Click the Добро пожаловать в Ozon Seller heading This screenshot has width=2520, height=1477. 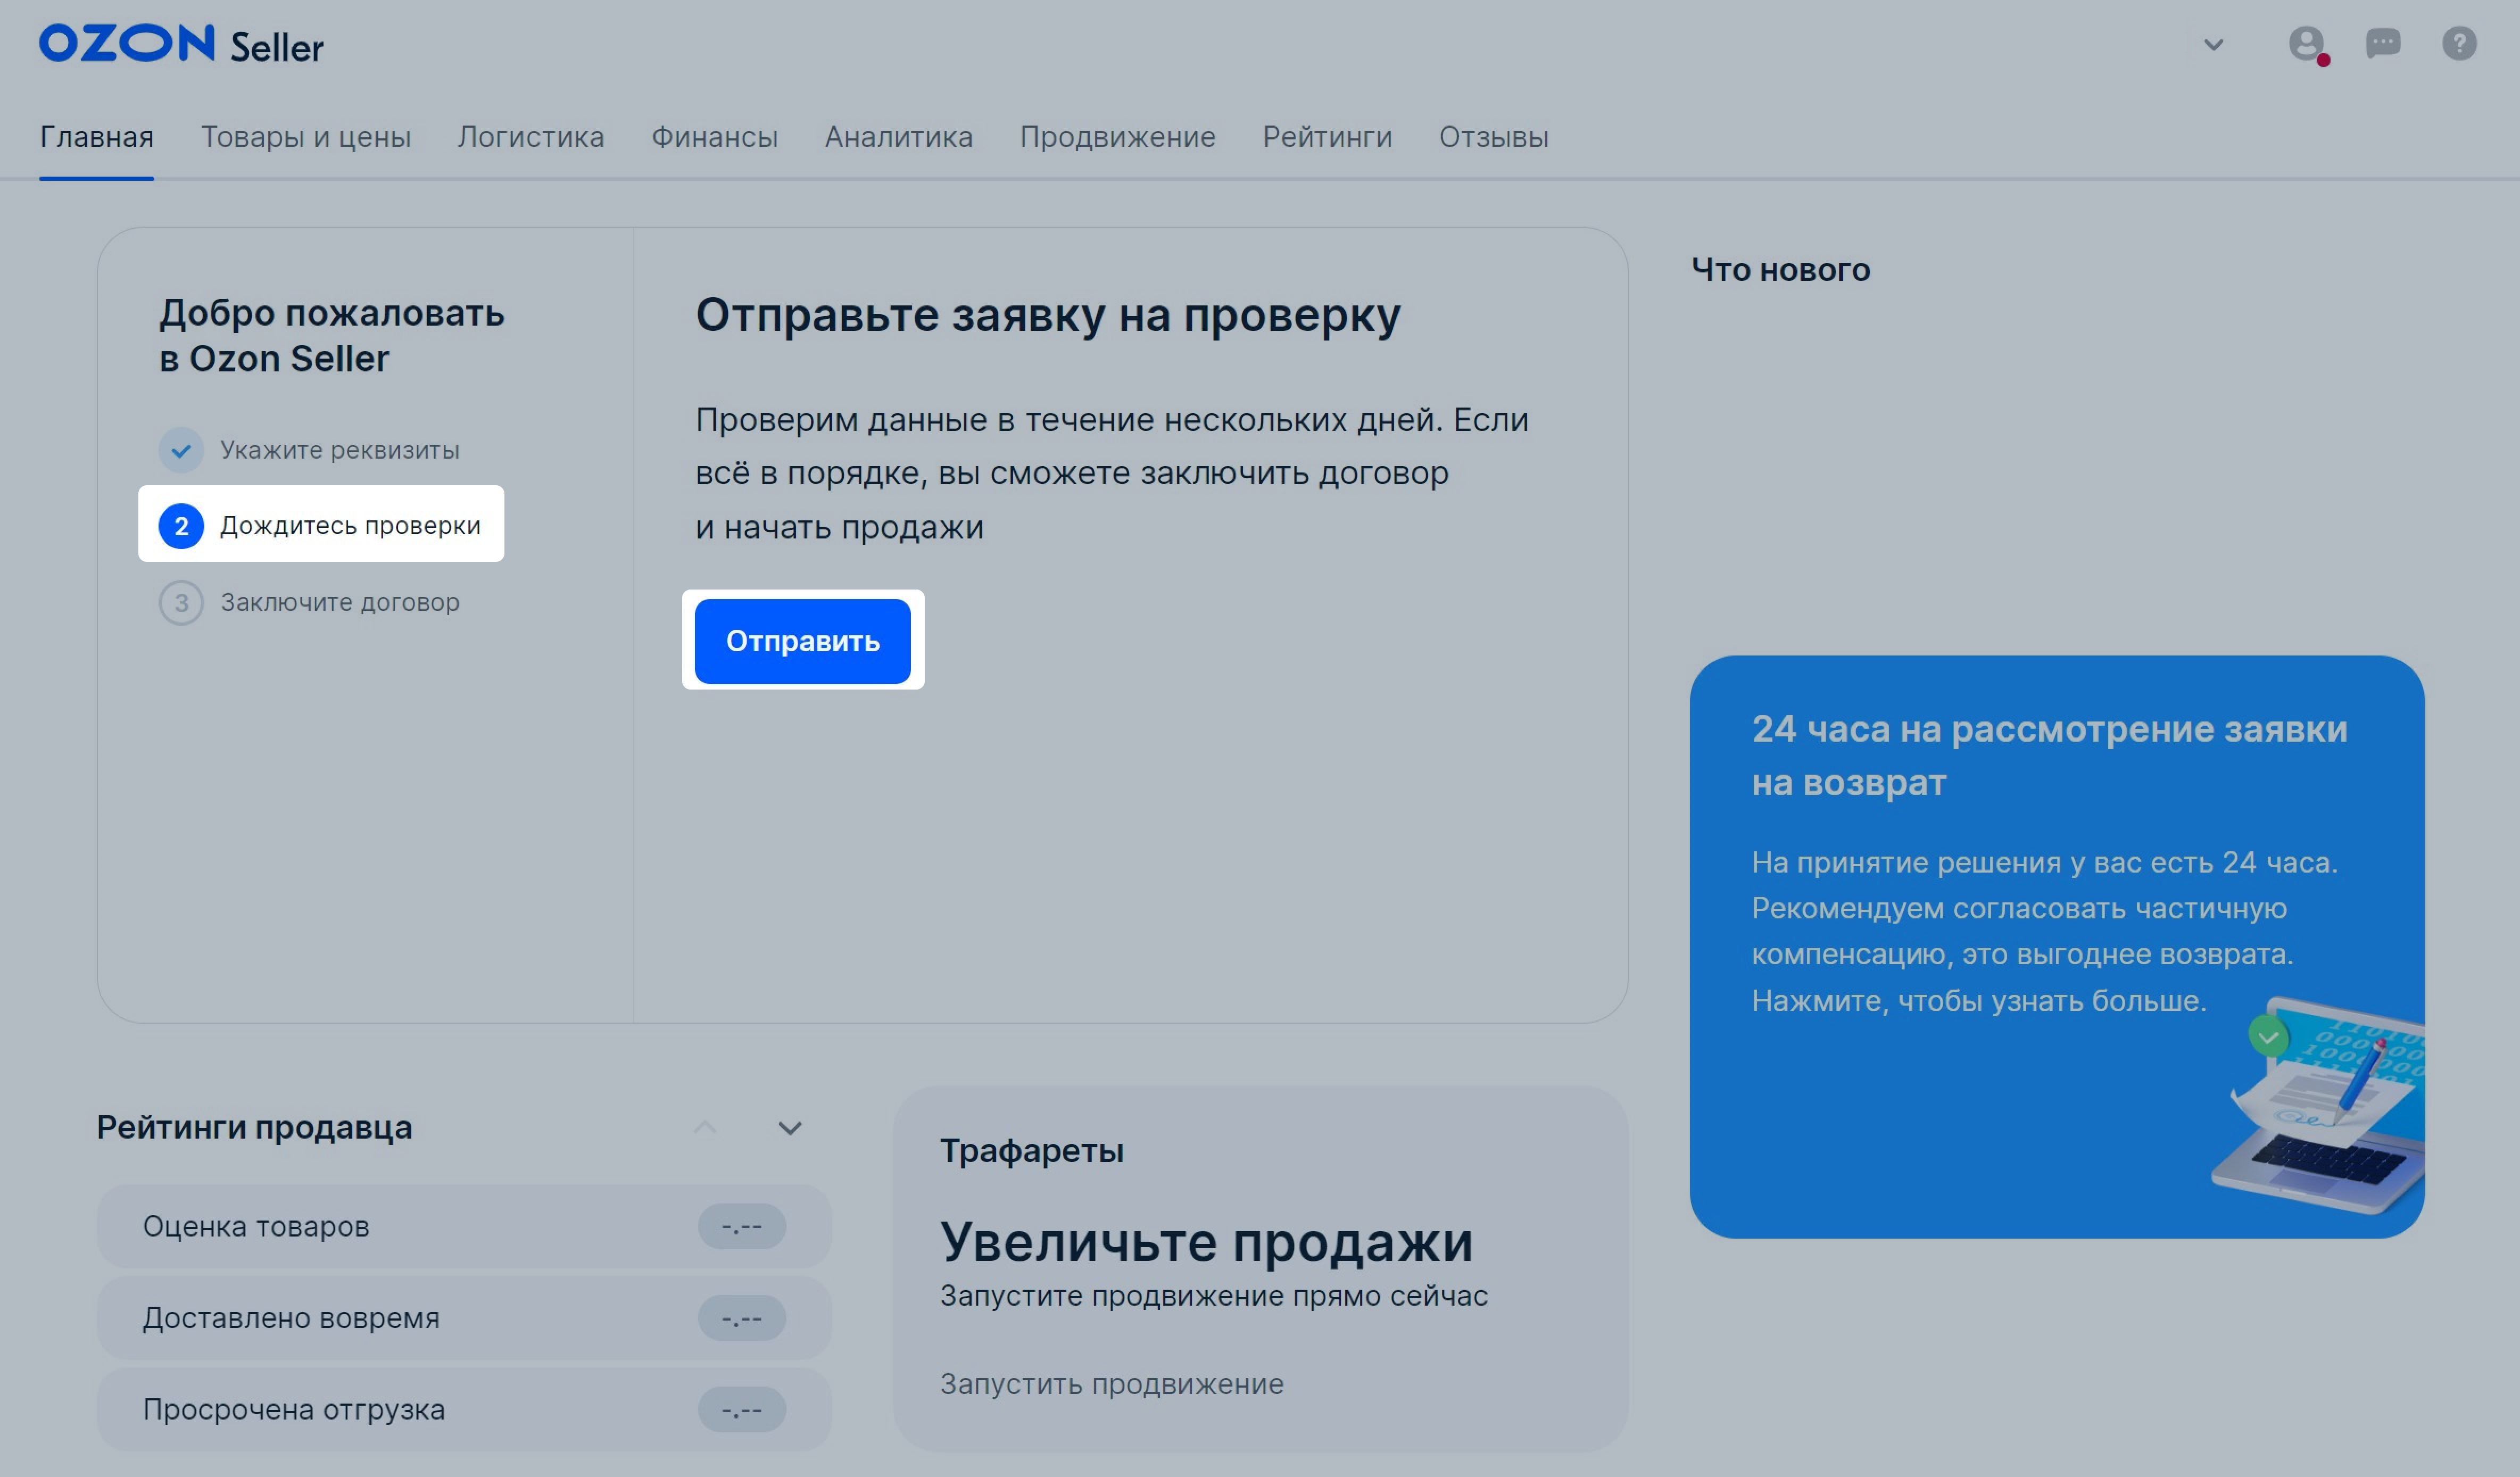click(x=331, y=335)
